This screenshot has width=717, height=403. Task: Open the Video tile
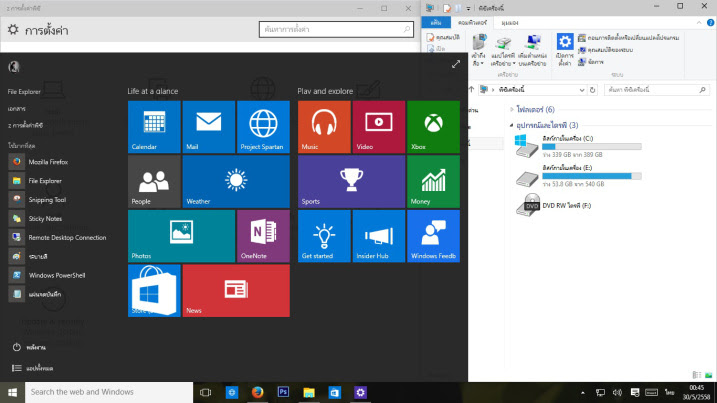tap(379, 127)
